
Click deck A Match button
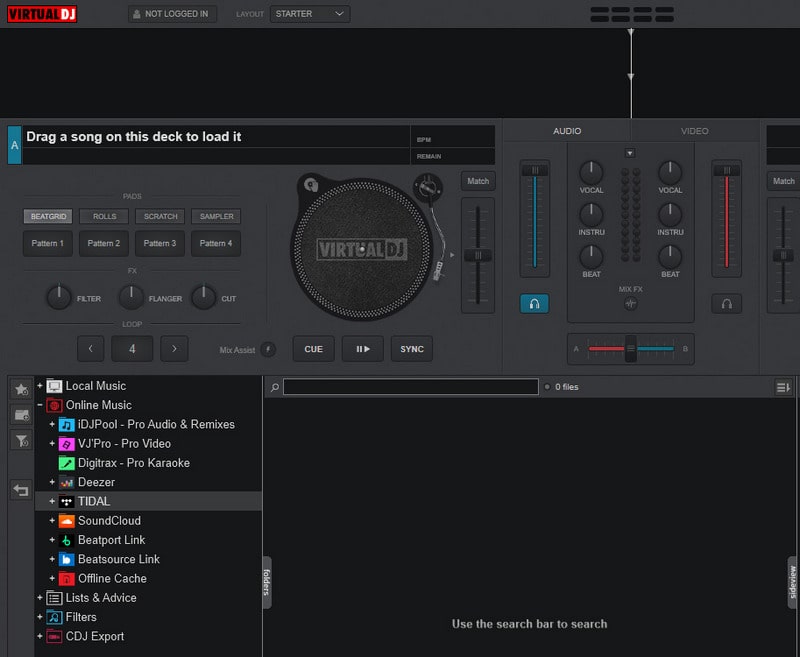point(478,181)
